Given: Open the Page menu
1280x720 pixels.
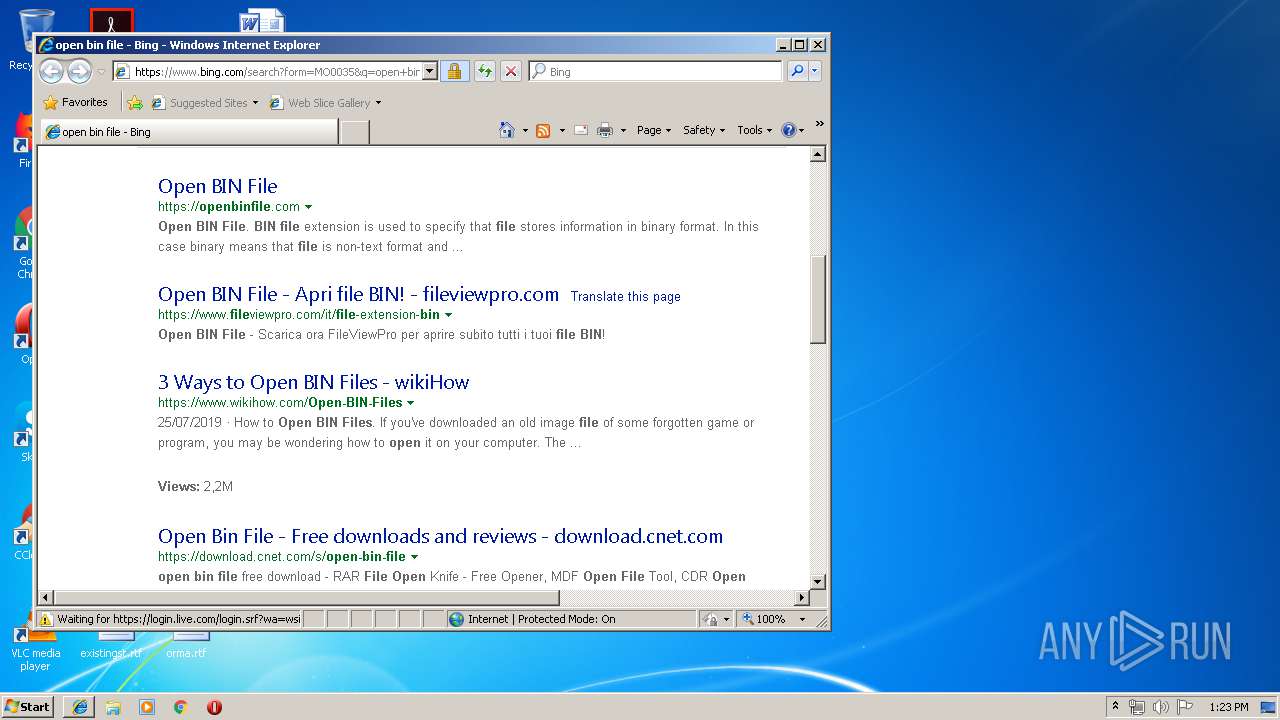Looking at the screenshot, I should tap(654, 130).
